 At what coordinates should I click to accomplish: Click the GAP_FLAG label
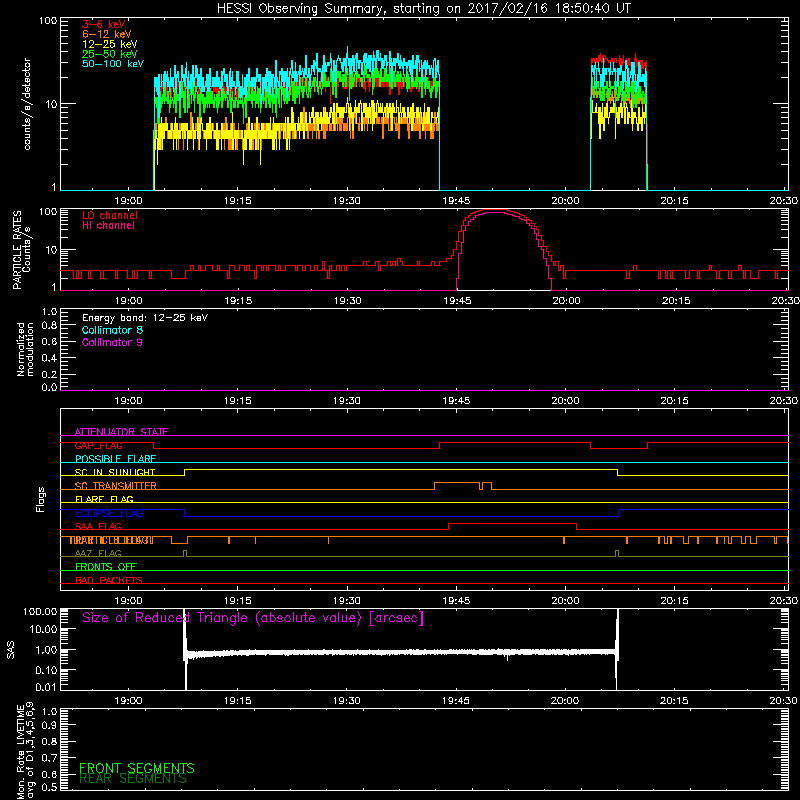coord(98,445)
